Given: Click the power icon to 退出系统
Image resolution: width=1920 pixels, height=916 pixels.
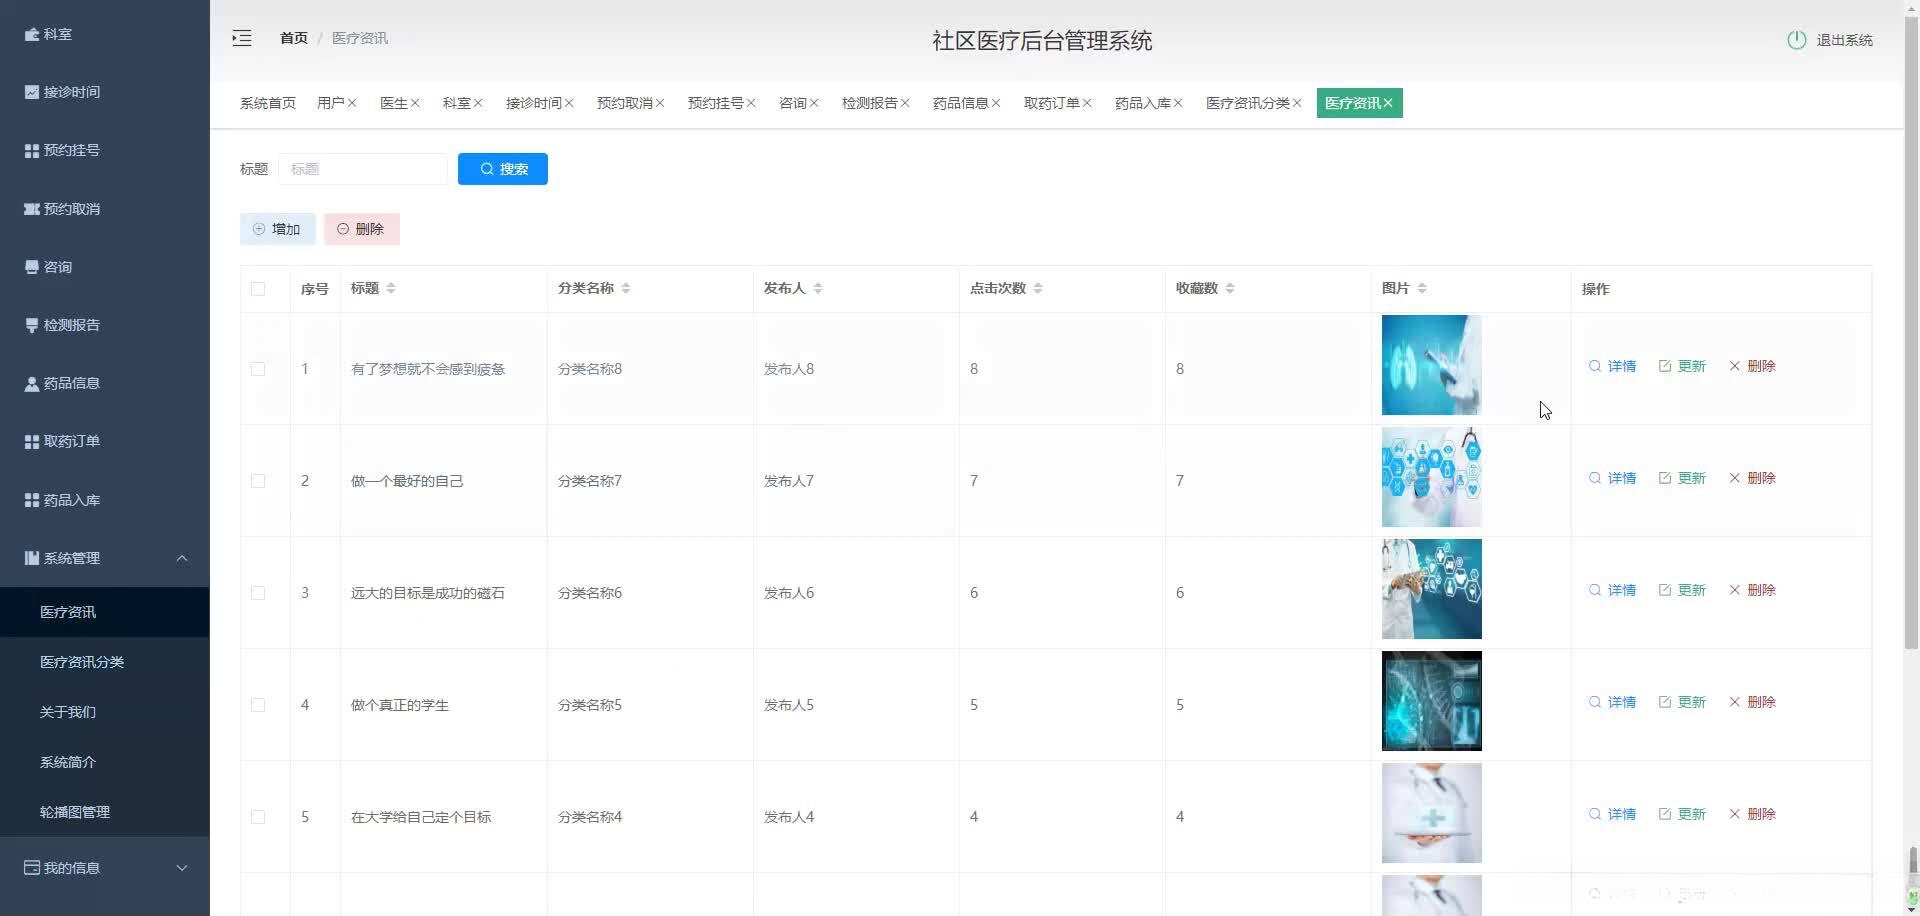Looking at the screenshot, I should (x=1795, y=40).
